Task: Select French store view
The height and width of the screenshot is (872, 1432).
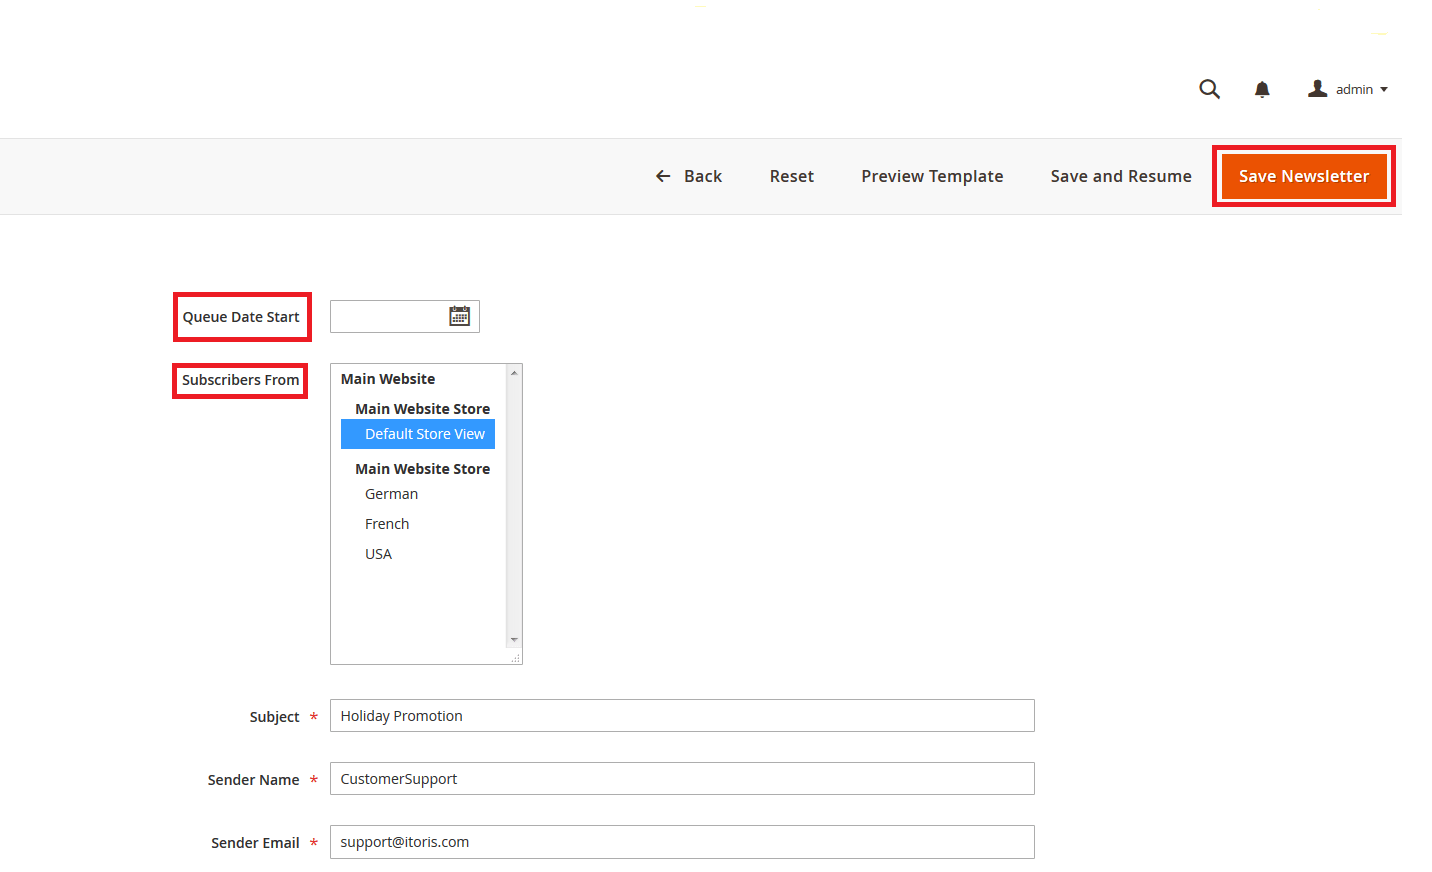Action: click(387, 524)
